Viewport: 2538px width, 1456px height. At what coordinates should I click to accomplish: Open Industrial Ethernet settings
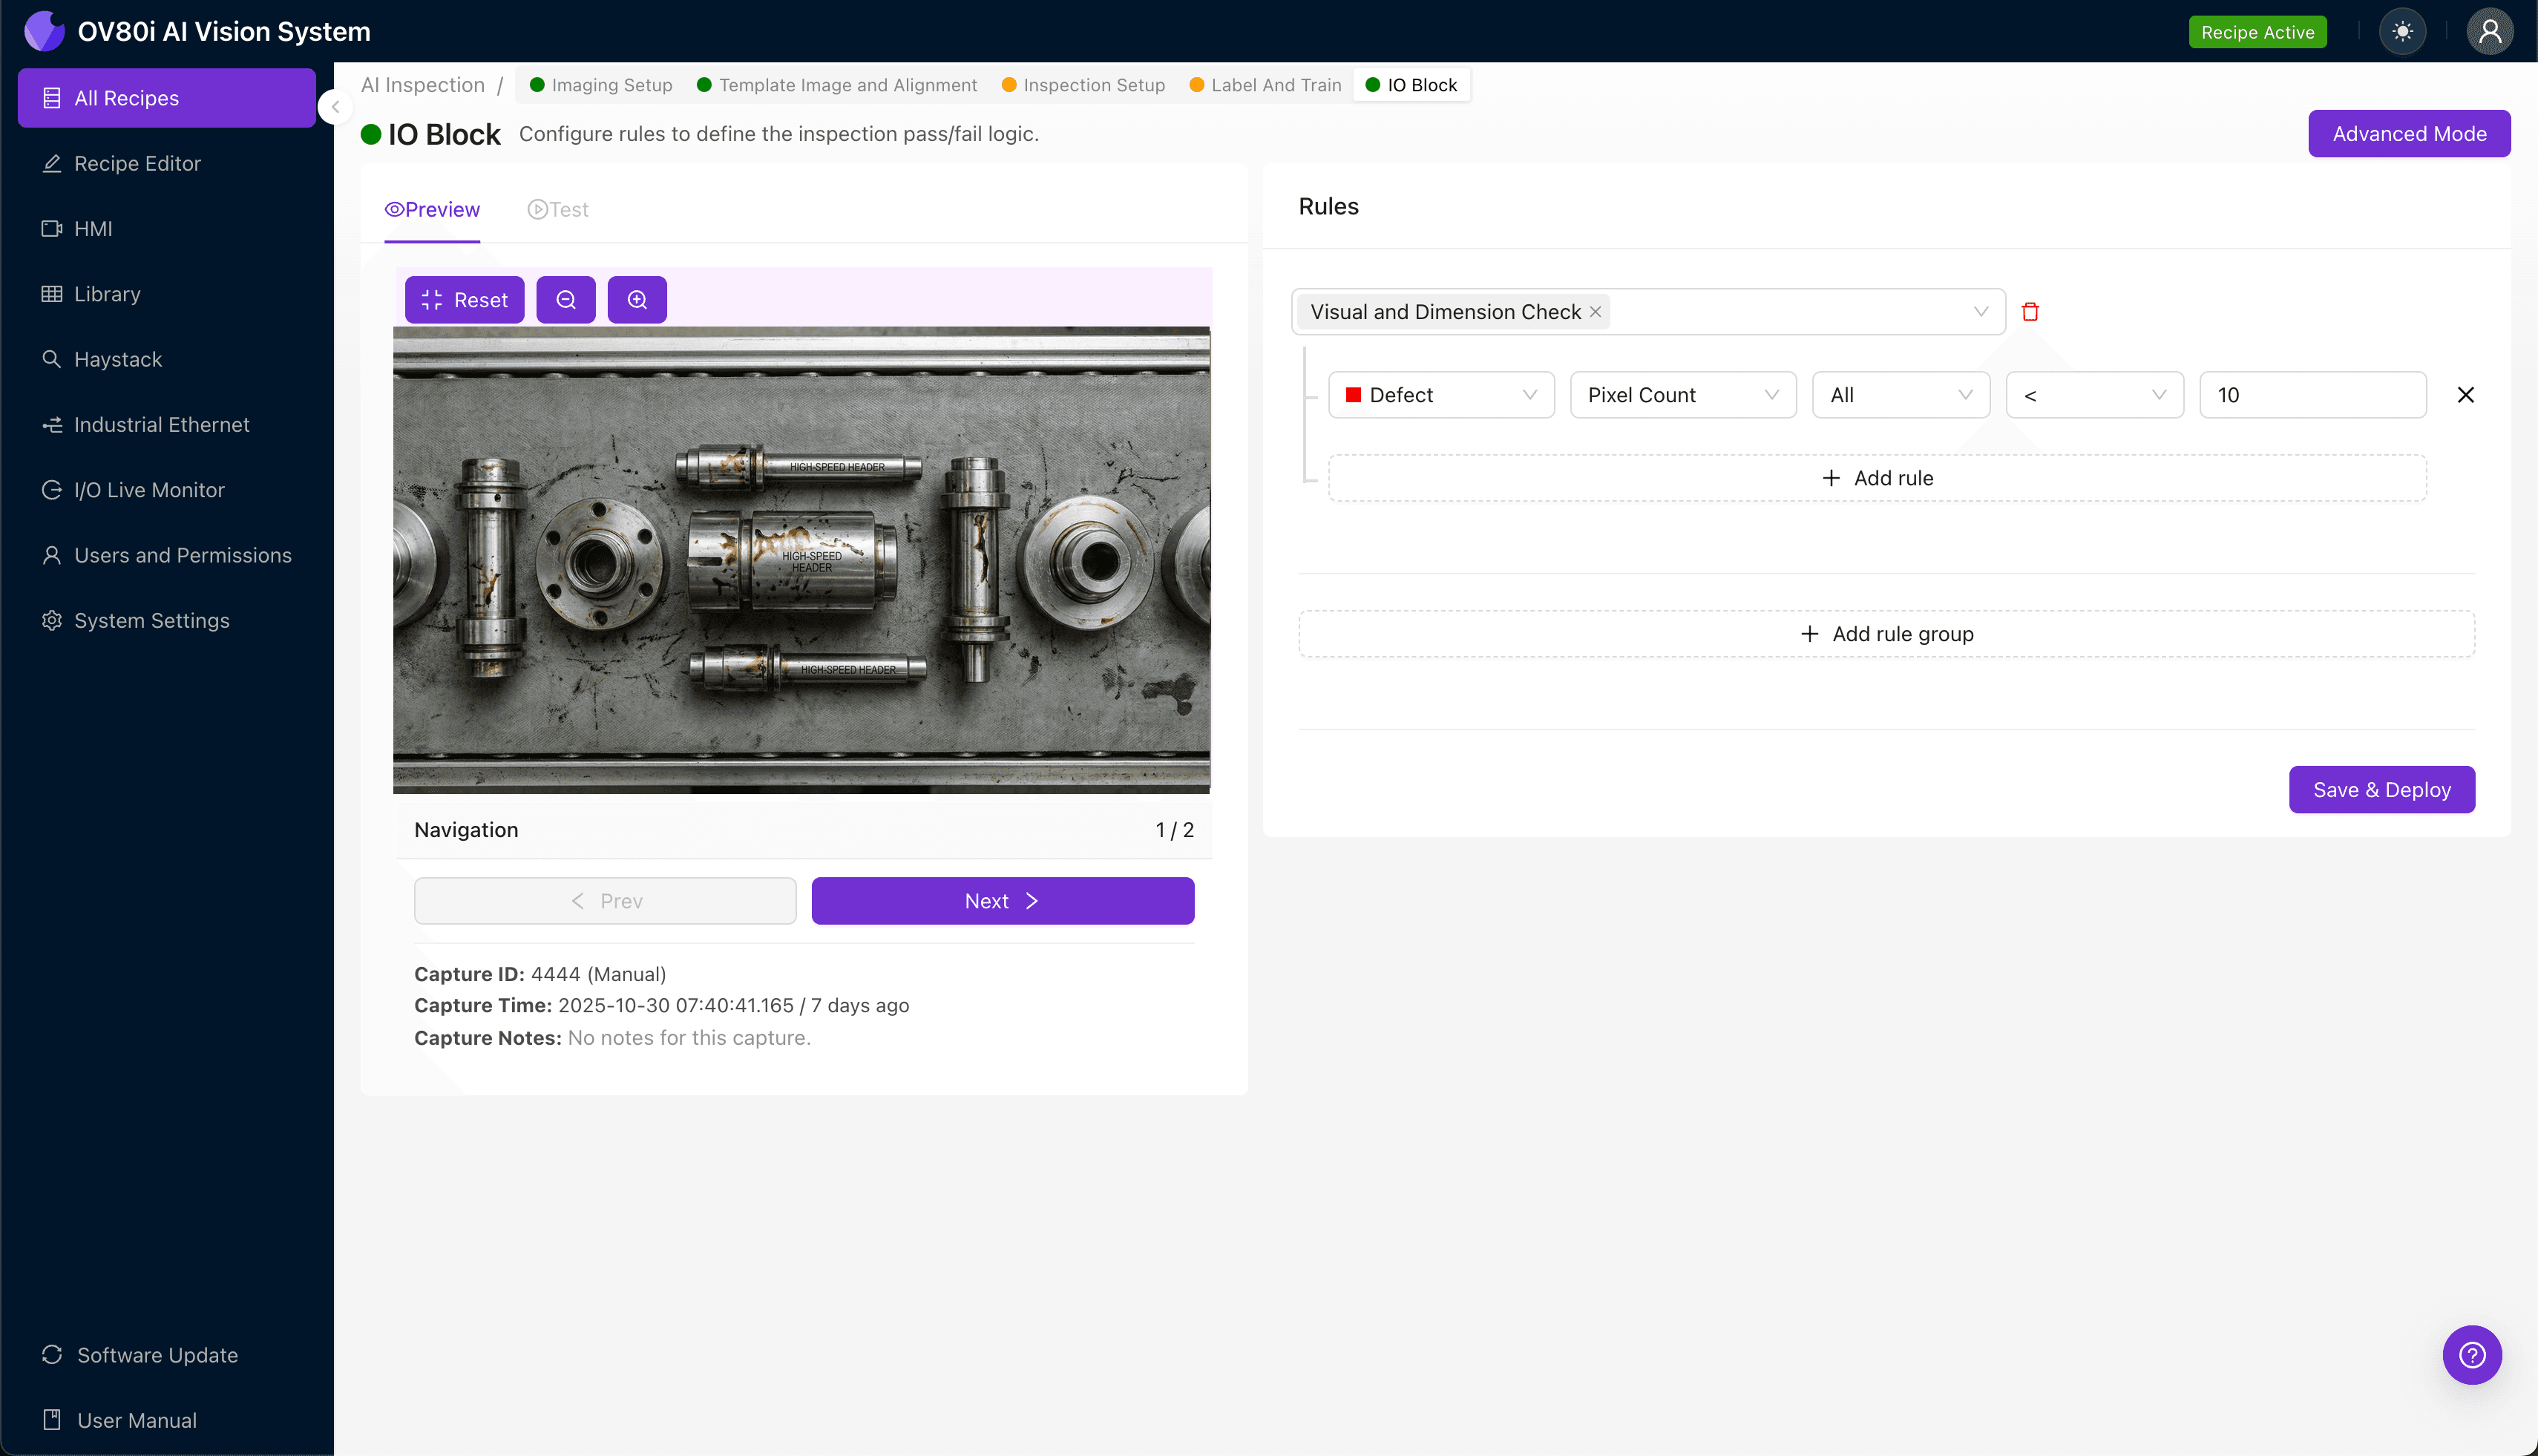click(161, 424)
